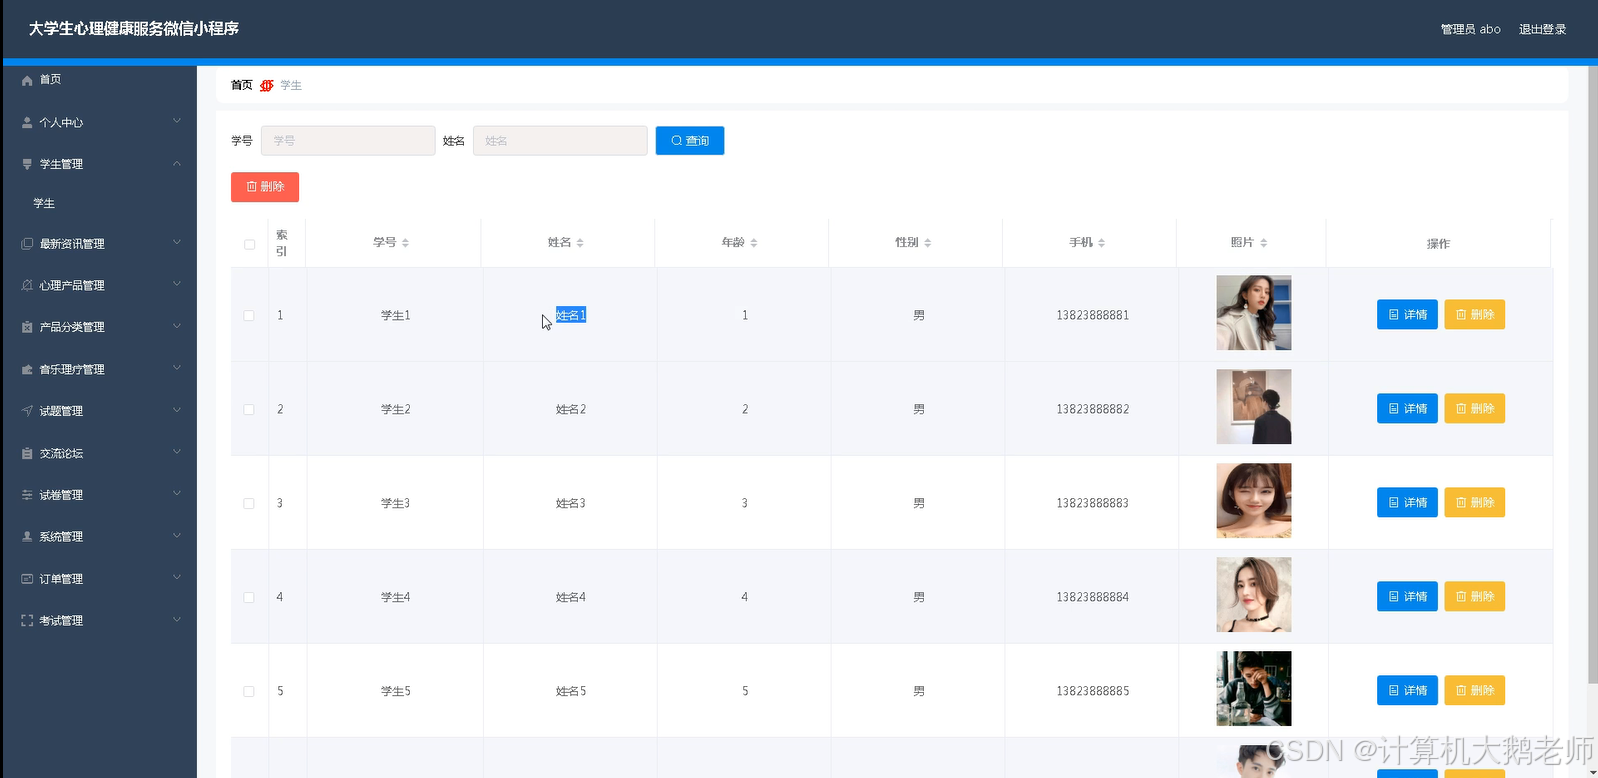Delete row 学生1 with yellow 删除
Image resolution: width=1598 pixels, height=778 pixels.
pos(1474,315)
